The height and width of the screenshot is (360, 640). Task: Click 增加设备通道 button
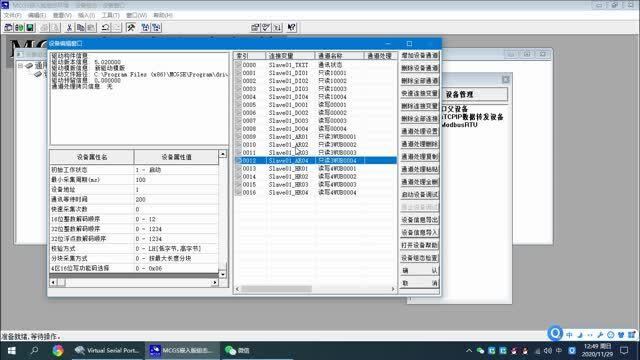pos(420,55)
